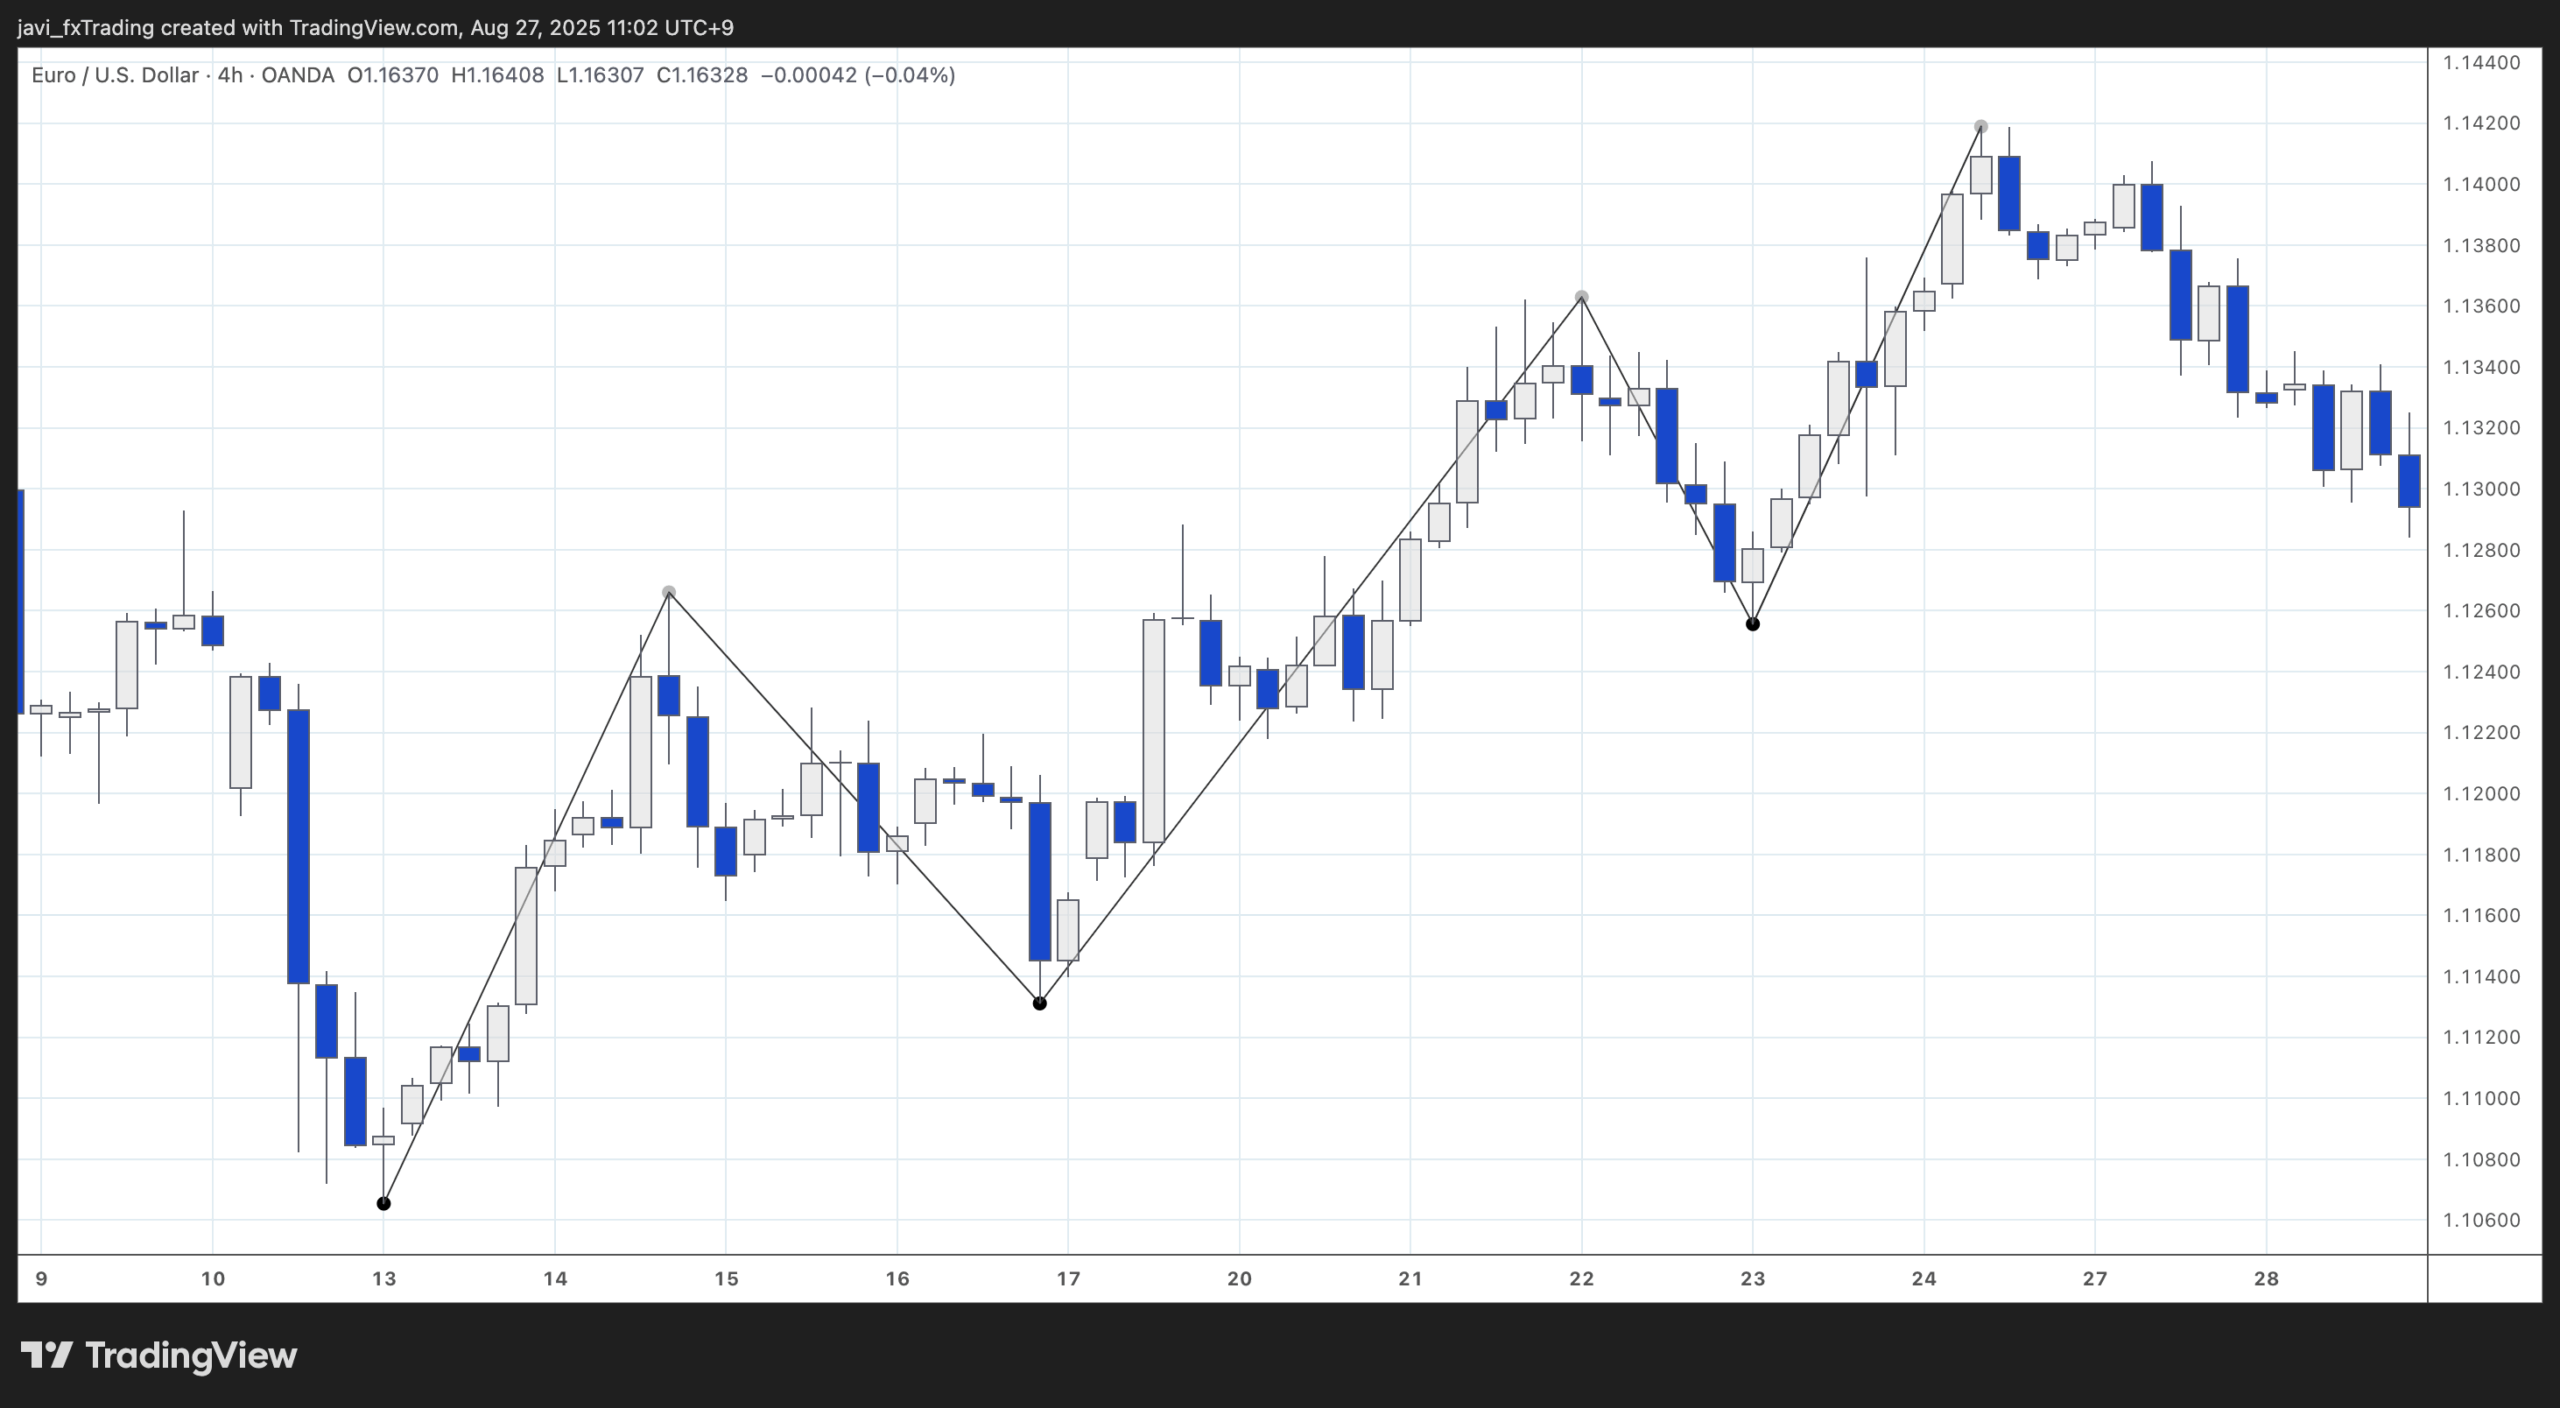Click the OANDA exchange label
The height and width of the screenshot is (1408, 2560).
[x=298, y=73]
